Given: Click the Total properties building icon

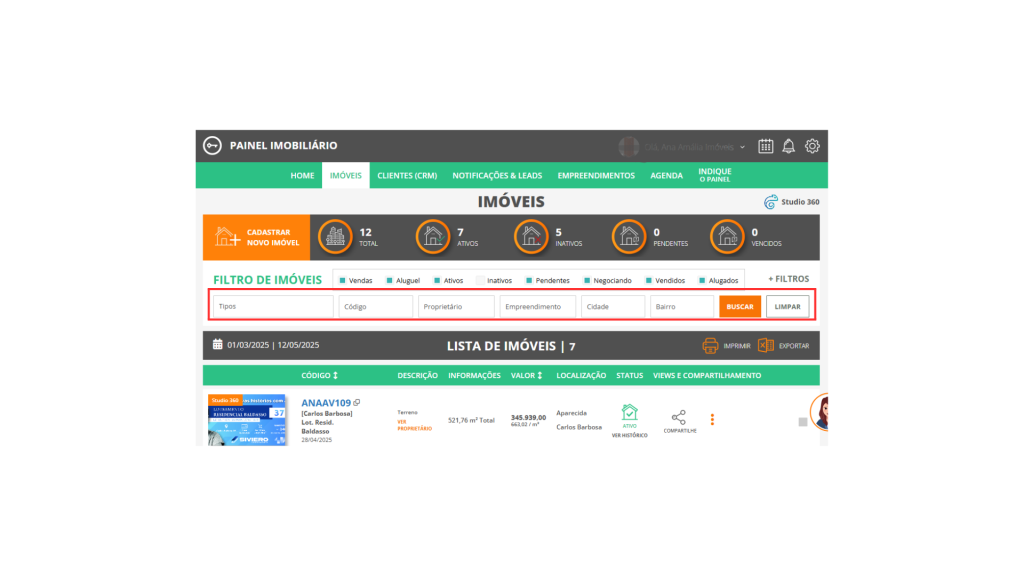Looking at the screenshot, I should (x=336, y=237).
